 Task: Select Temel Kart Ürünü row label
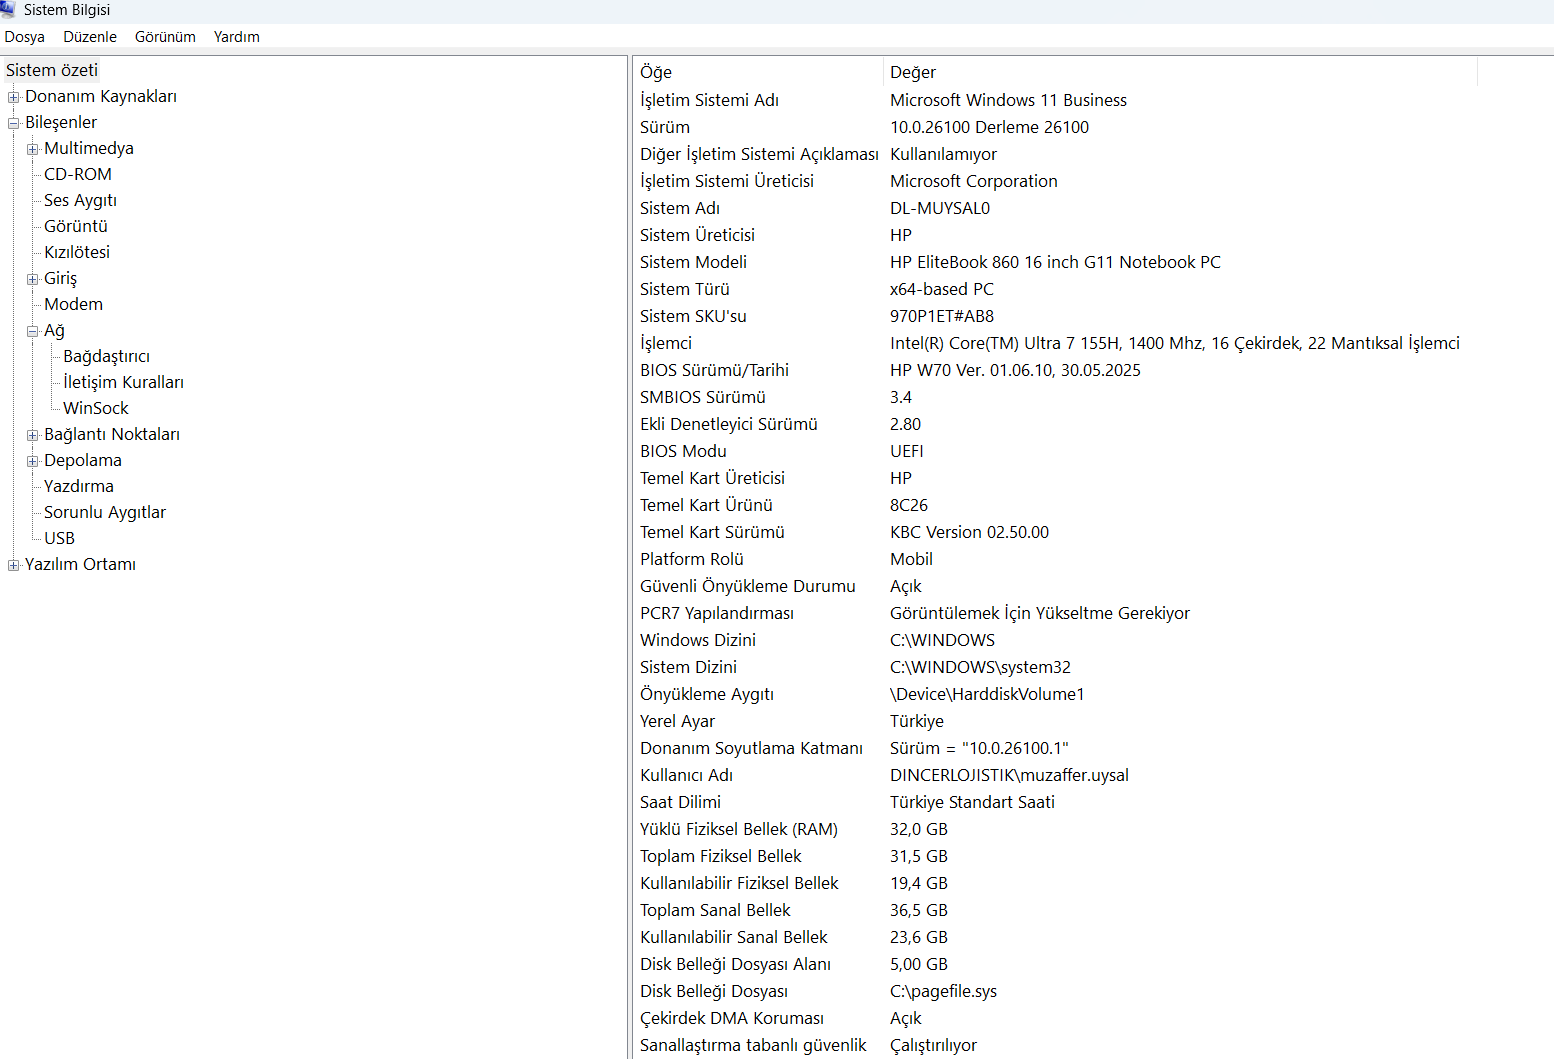click(706, 505)
